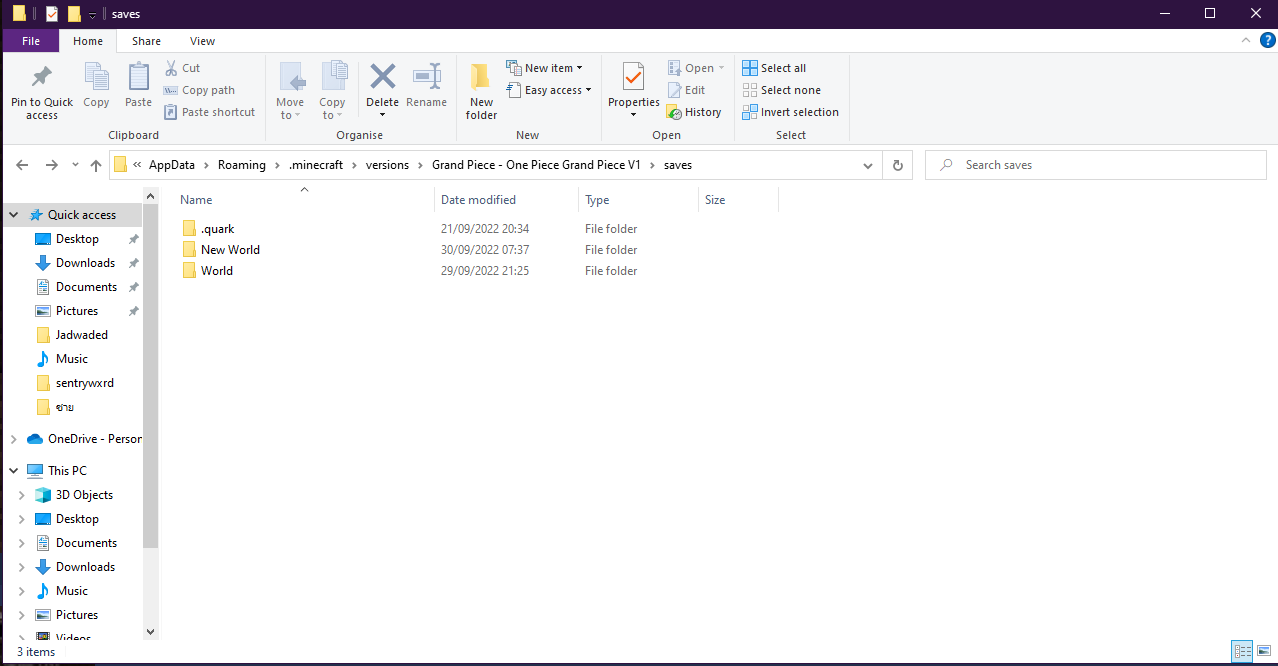Screen dimensions: 1278x666
Task: Open the address bar history dropdown
Action: pos(868,165)
